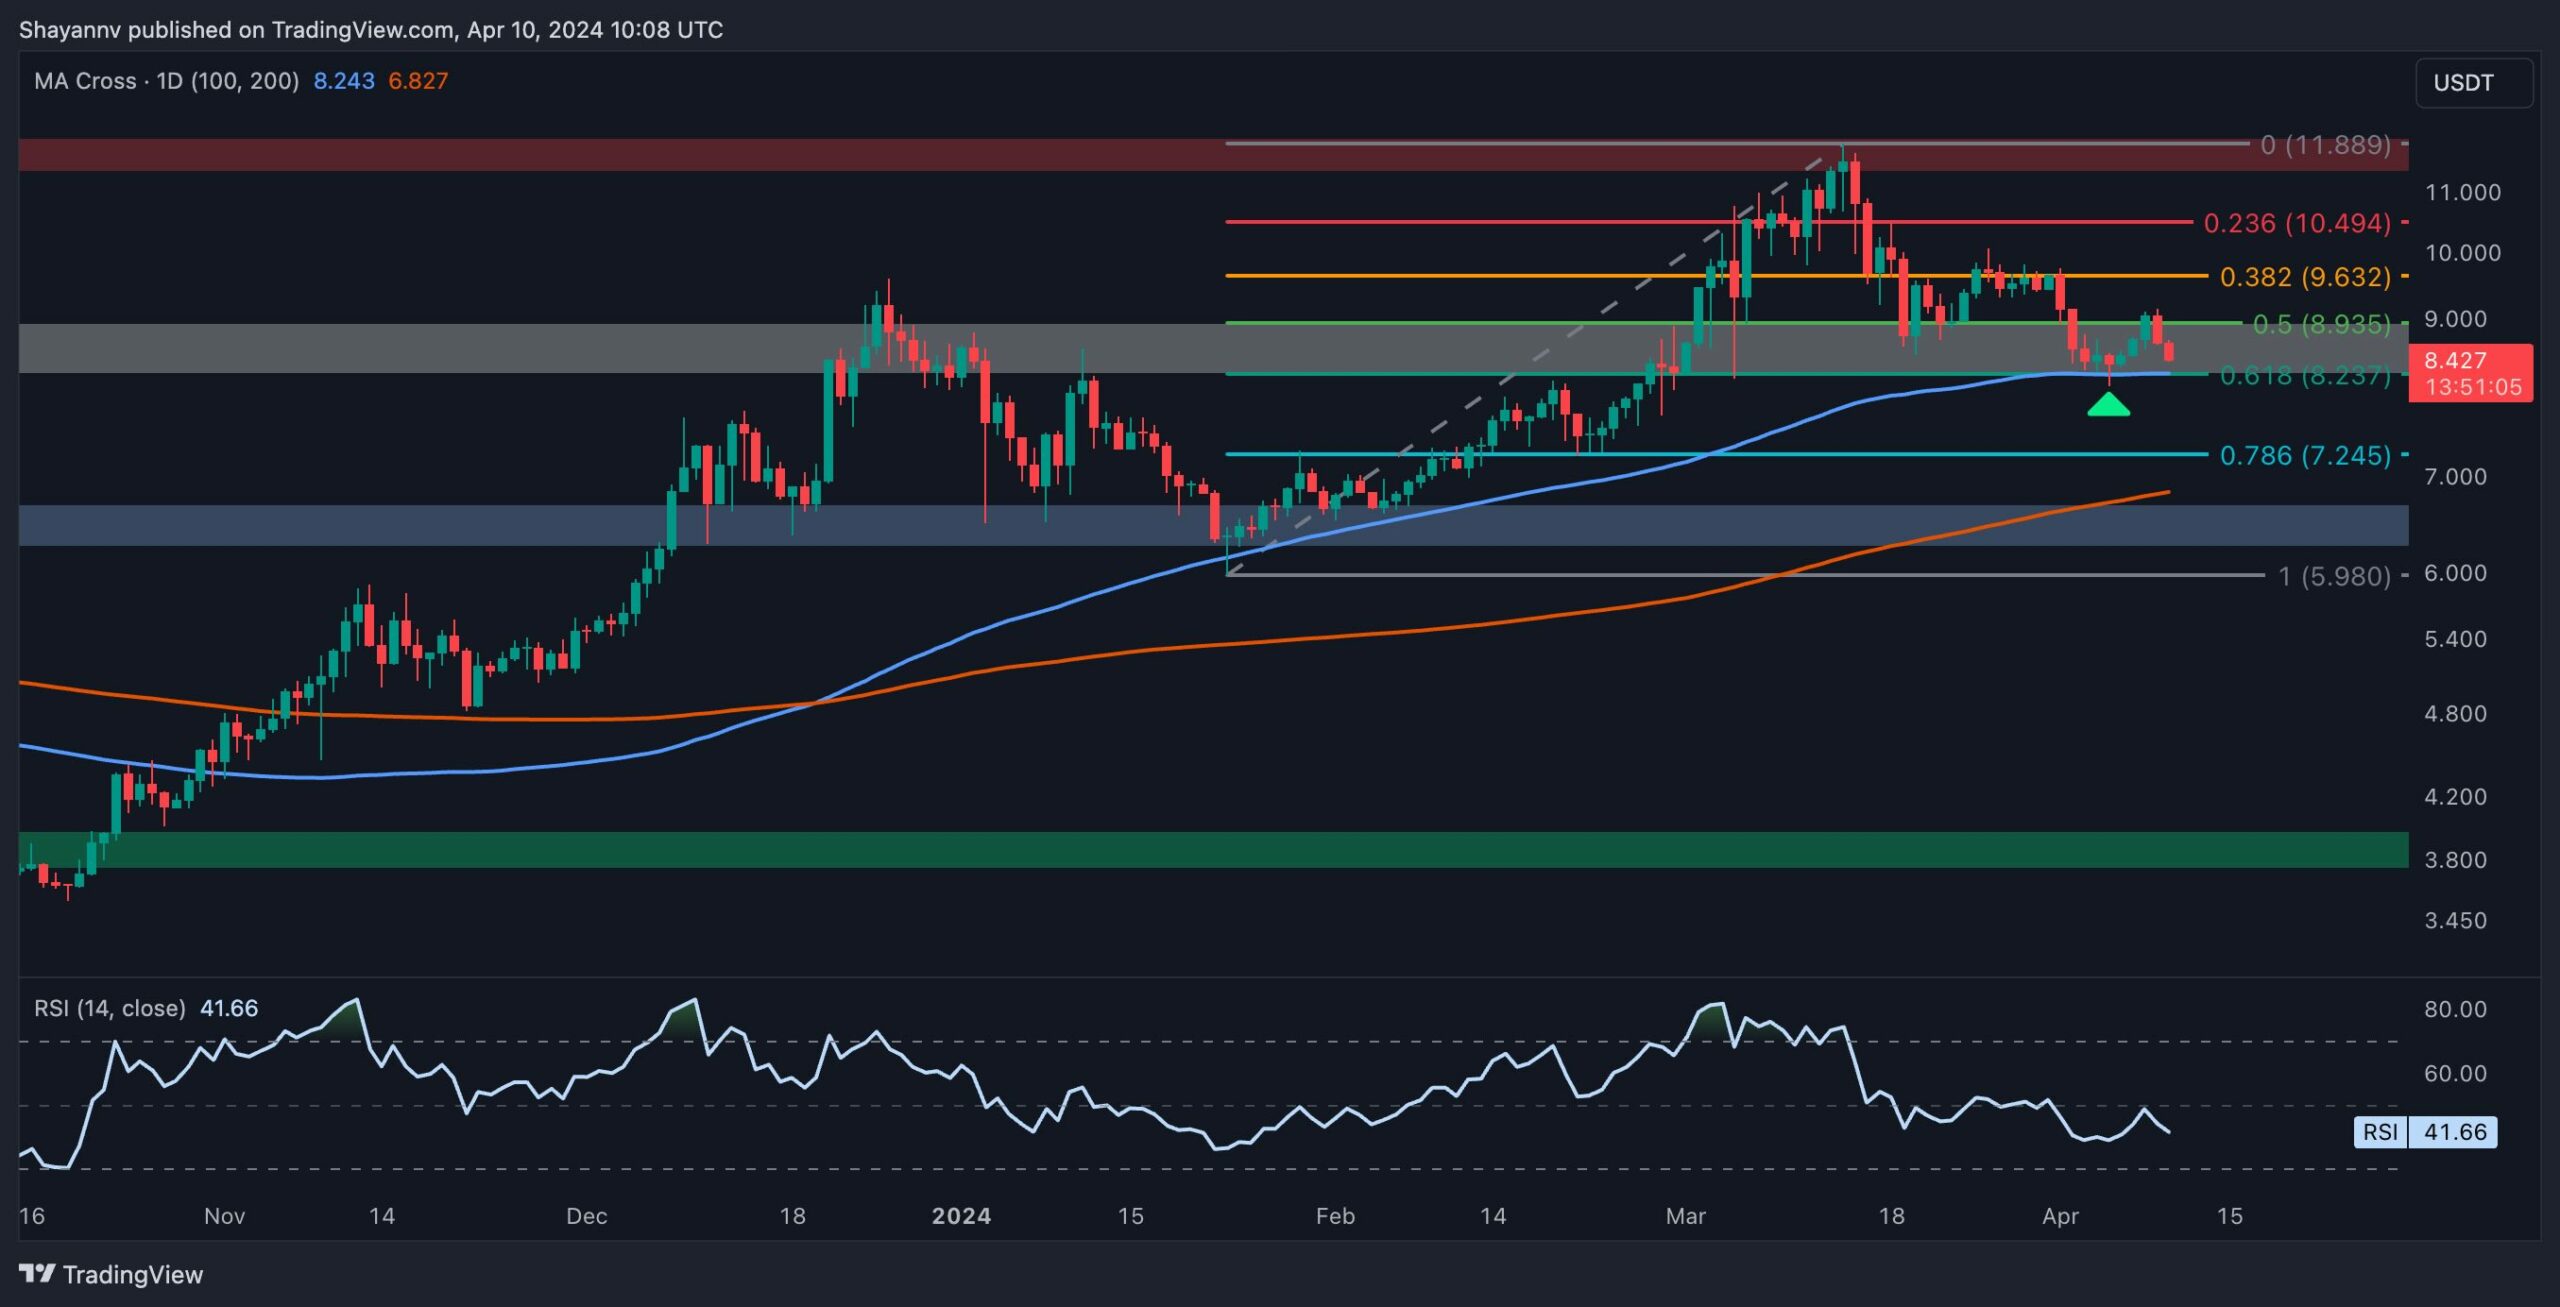Click the RSI (14, close) indicator label
Viewport: 2560px width, 1307px height.
pyautogui.click(x=110, y=1008)
